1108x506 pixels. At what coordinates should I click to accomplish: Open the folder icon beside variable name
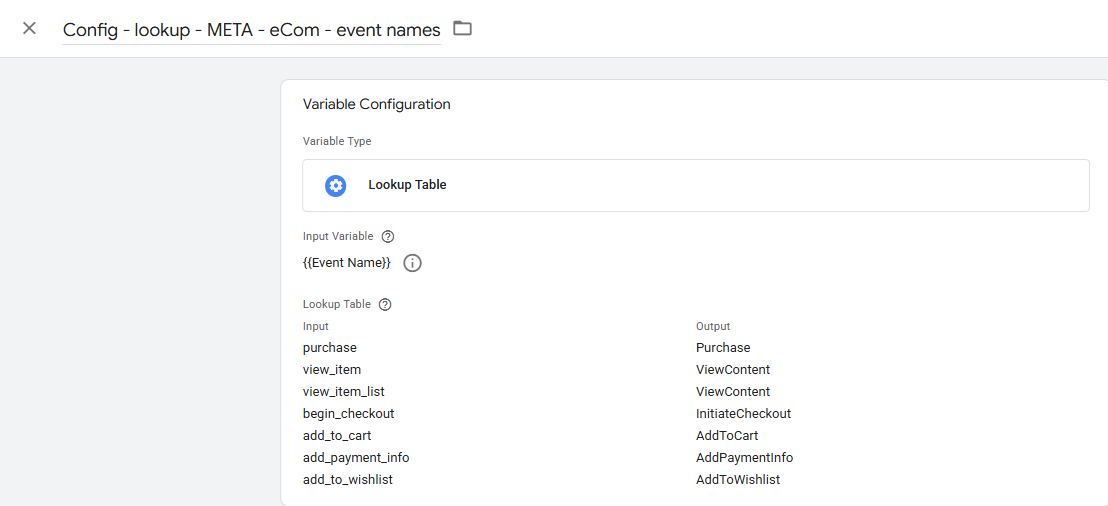(x=462, y=28)
